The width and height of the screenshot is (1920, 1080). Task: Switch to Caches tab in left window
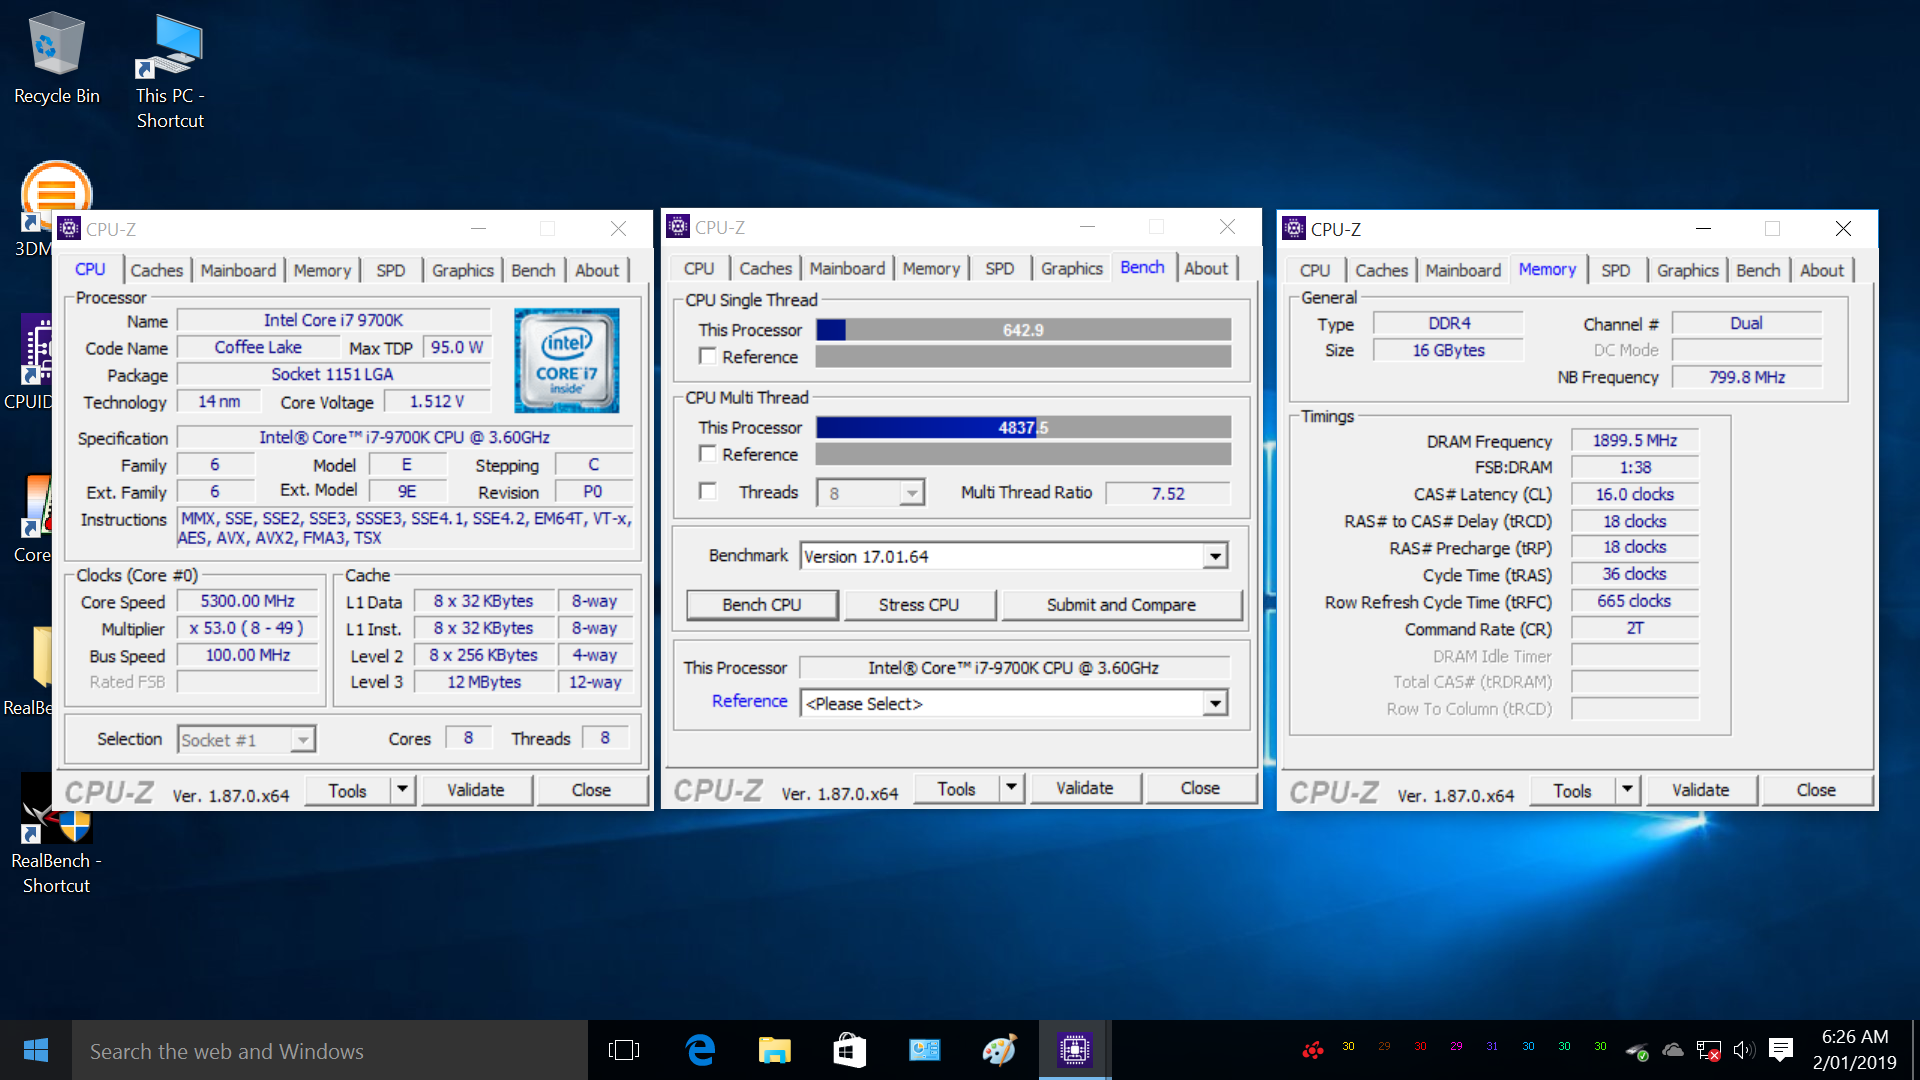(x=157, y=270)
